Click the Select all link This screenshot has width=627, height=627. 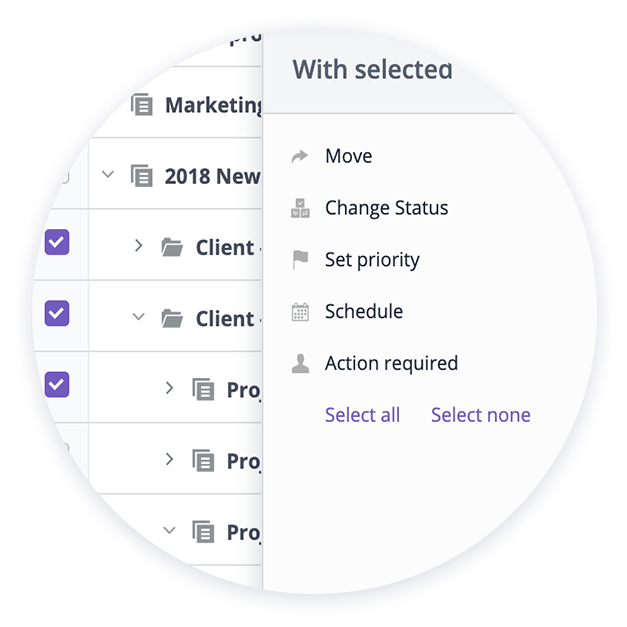[x=362, y=415]
